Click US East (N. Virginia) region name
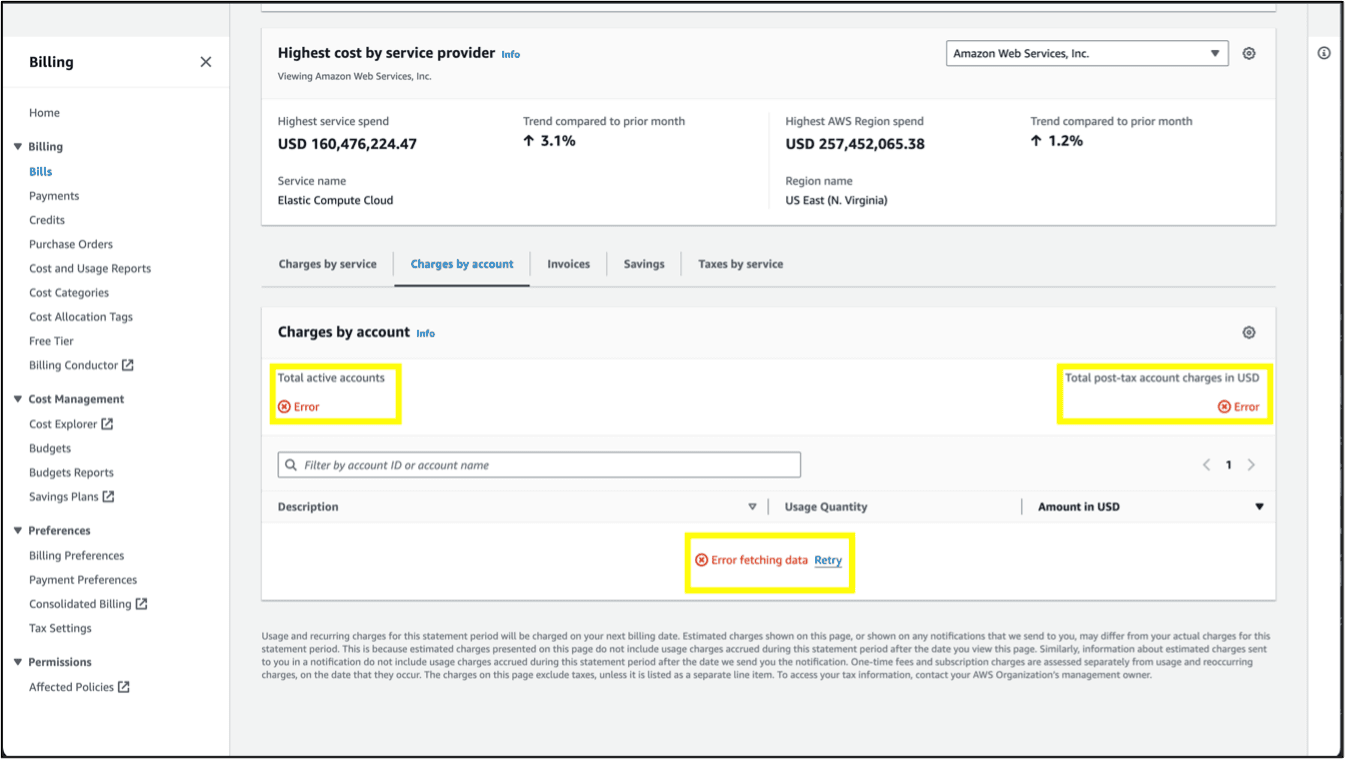1347x763 pixels. (837, 200)
